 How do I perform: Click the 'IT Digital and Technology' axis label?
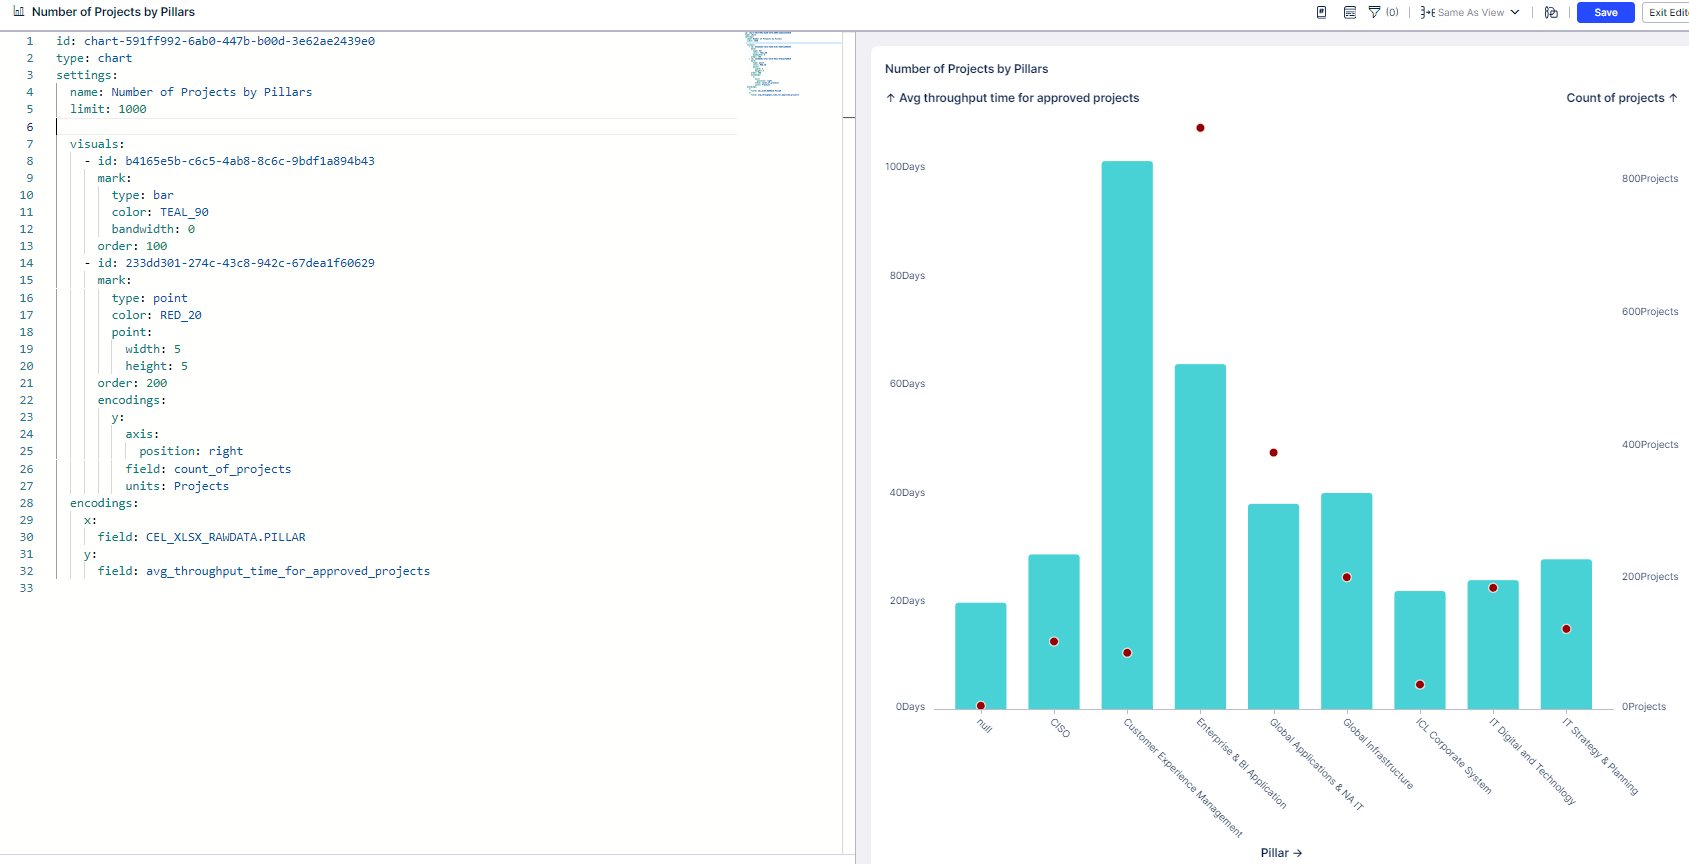[1532, 761]
